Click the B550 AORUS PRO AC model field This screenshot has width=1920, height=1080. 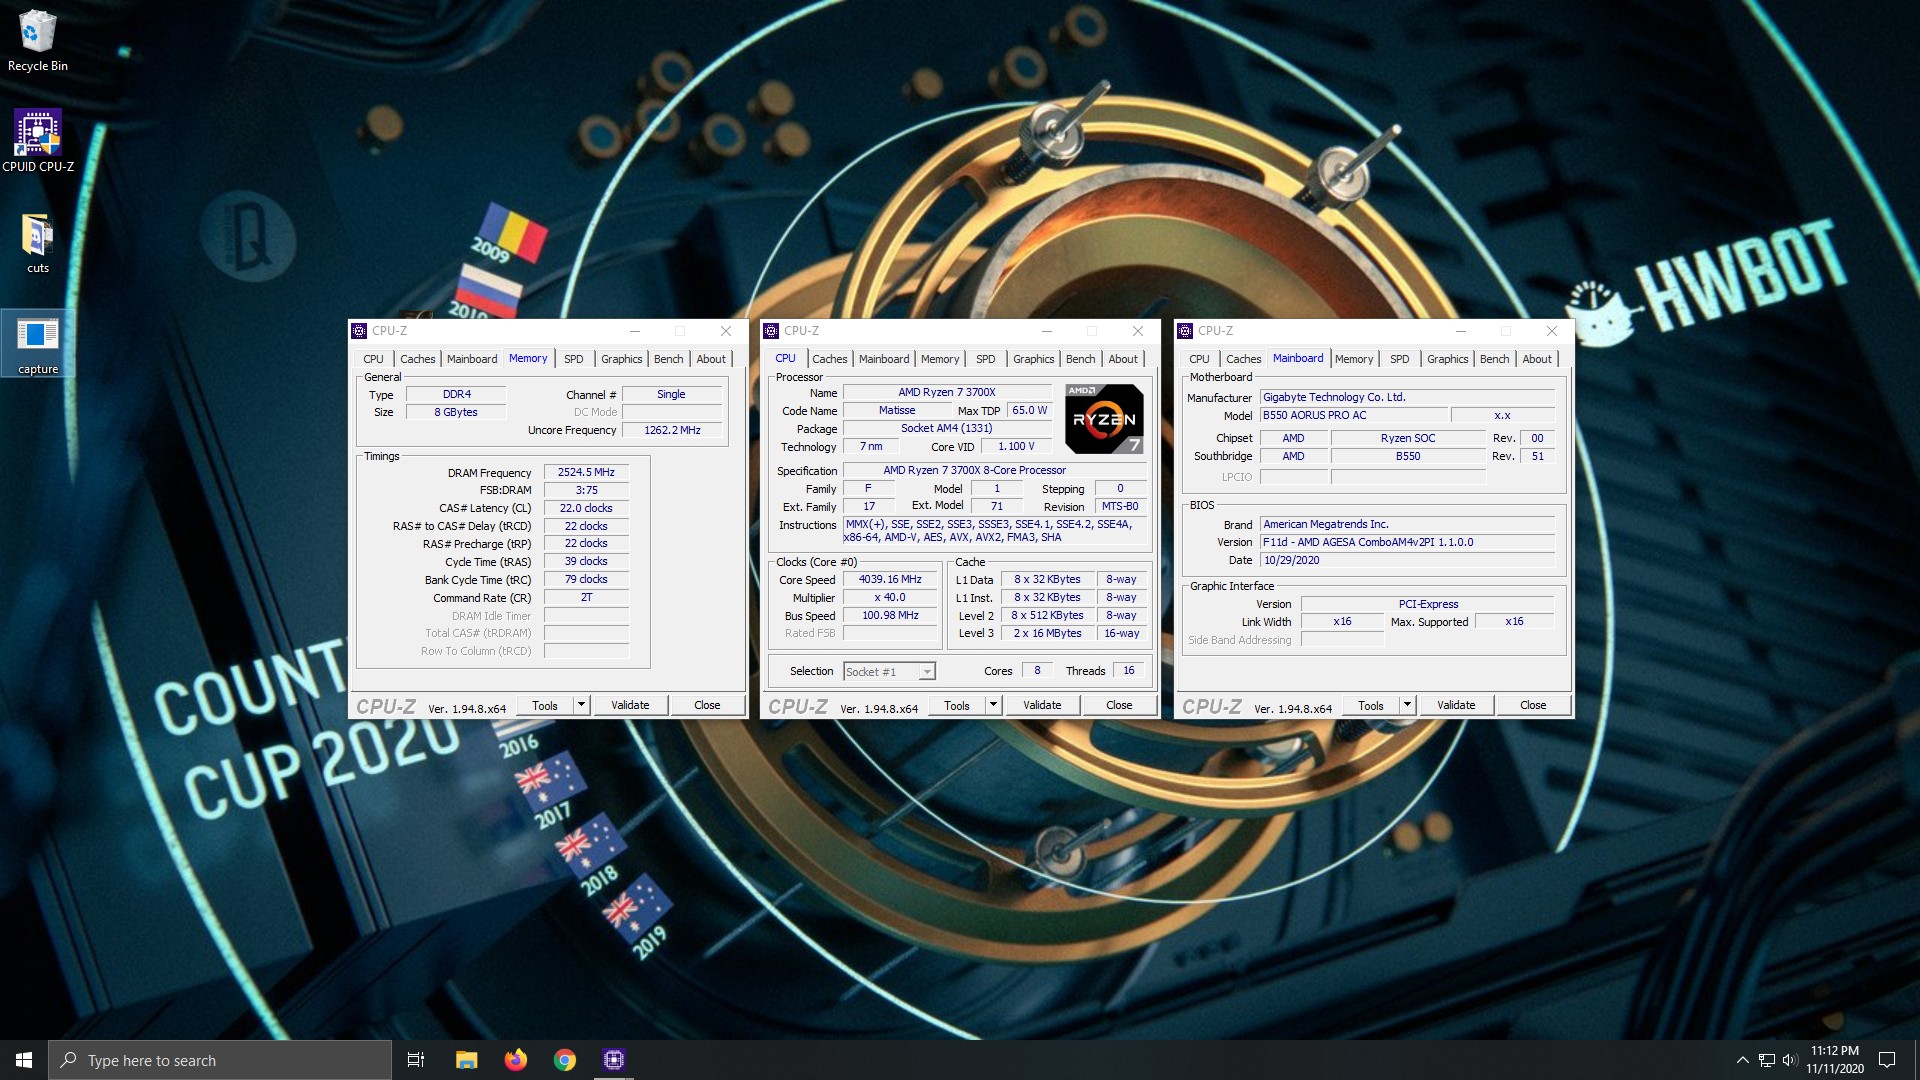tap(1353, 415)
